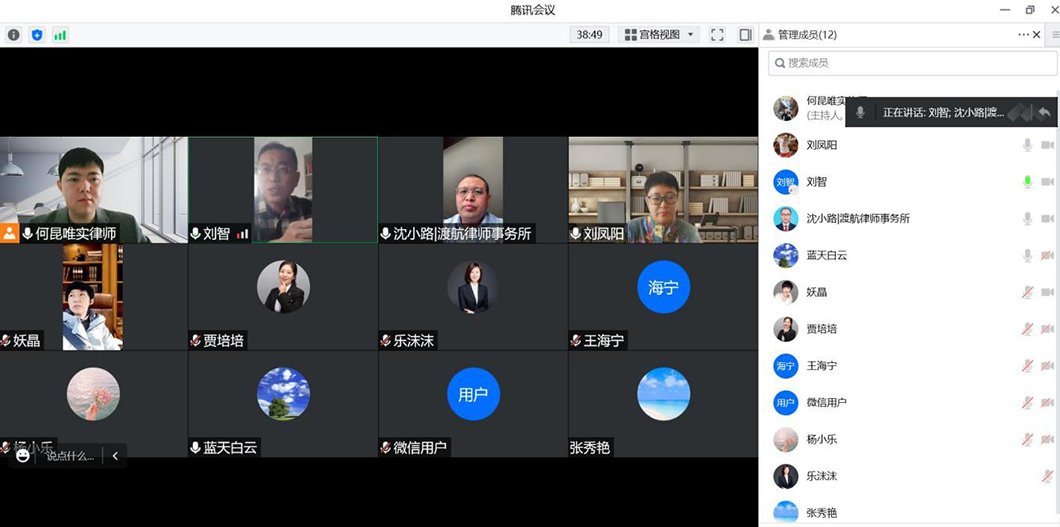
Task: Click 蓝天白云 avatar tile in grid
Action: point(283,404)
